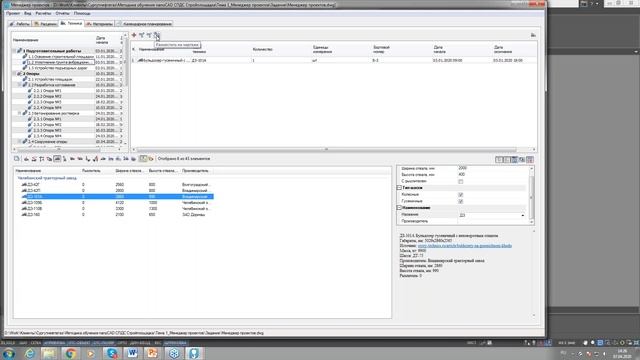Sort by 'Количество' column header
640x360 pixels.
(262, 49)
